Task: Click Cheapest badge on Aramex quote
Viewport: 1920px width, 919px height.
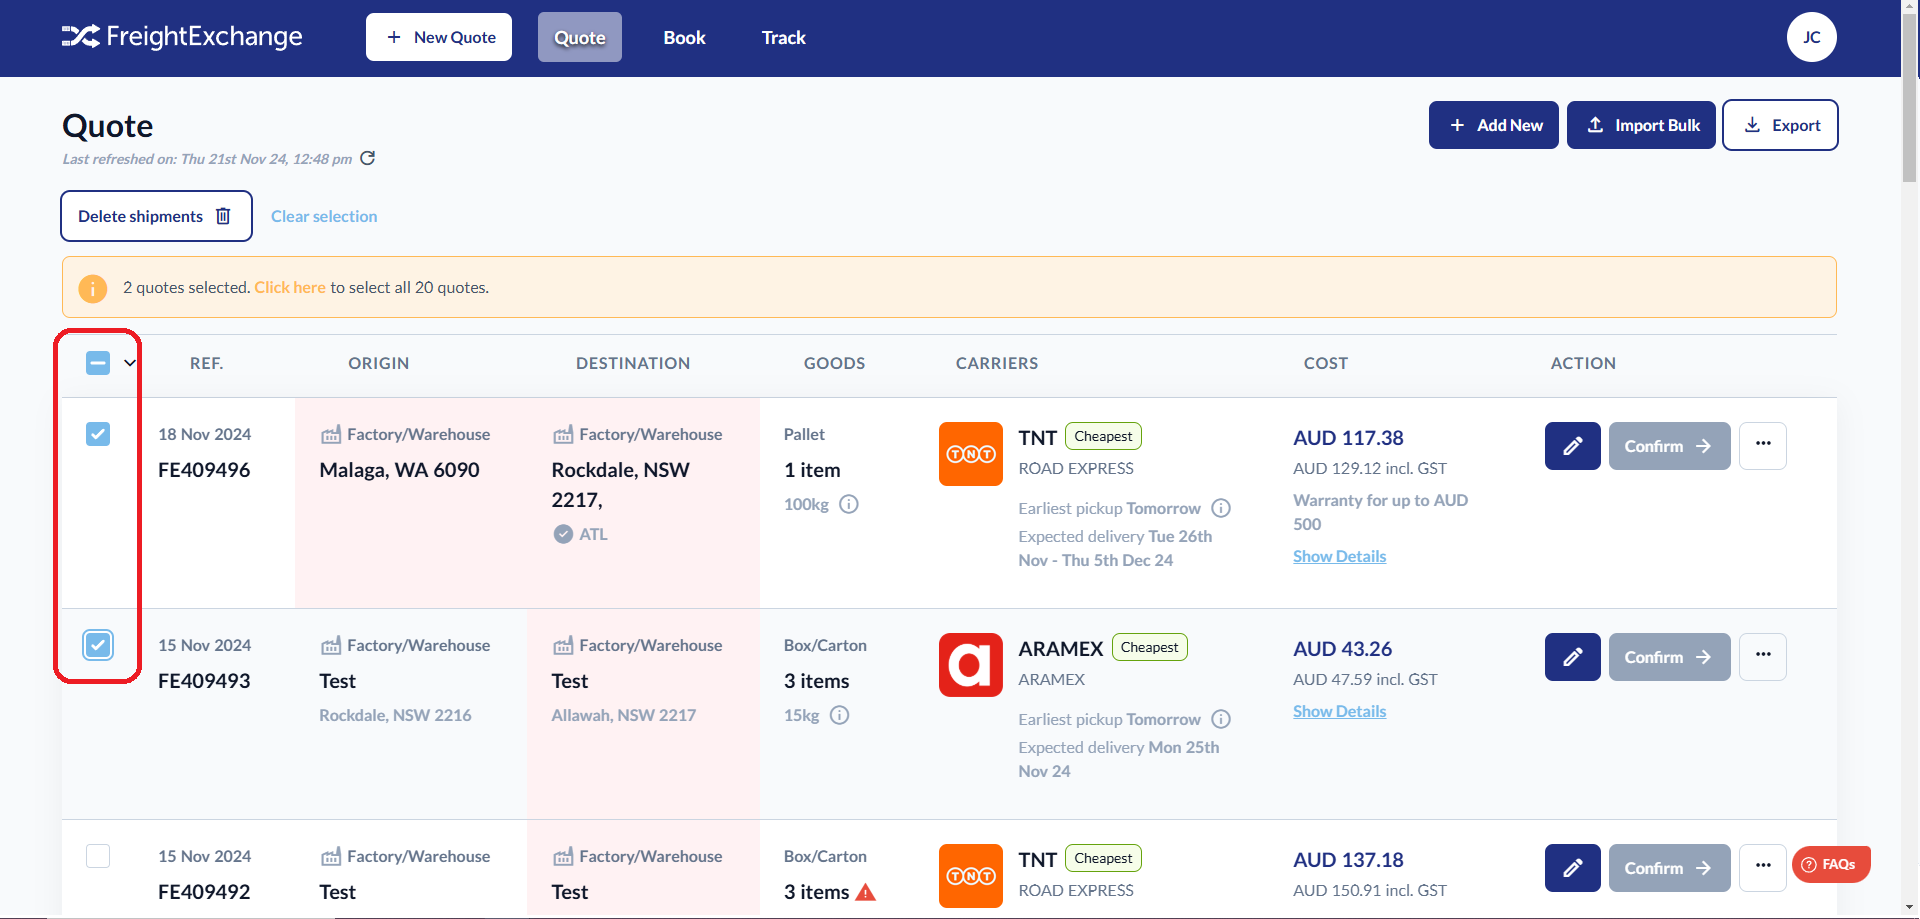Action: (x=1150, y=647)
